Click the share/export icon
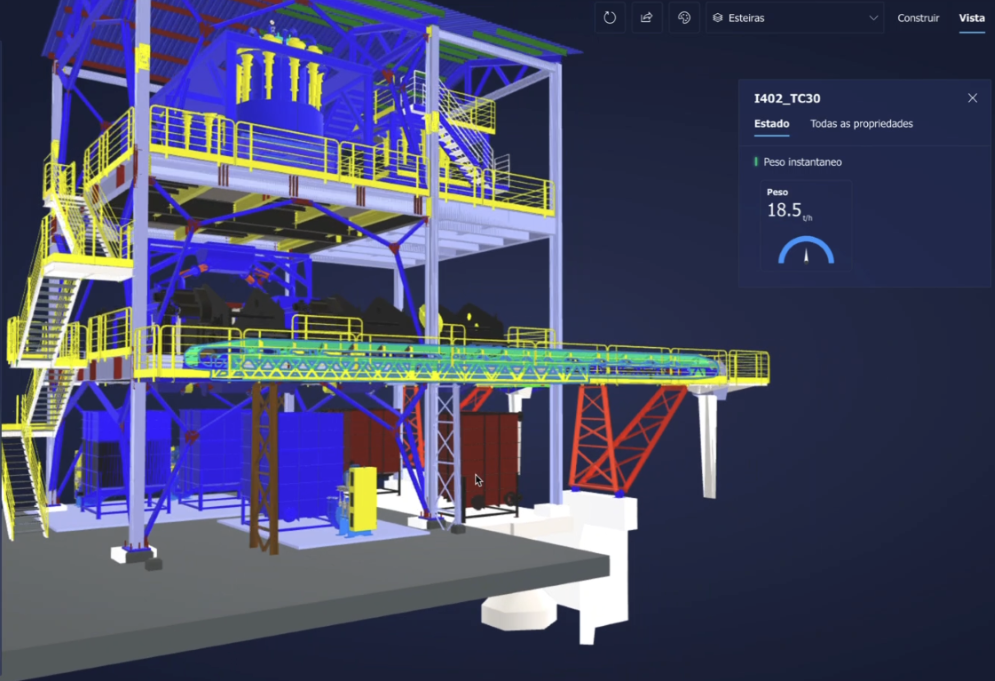Image resolution: width=995 pixels, height=681 pixels. coord(647,18)
